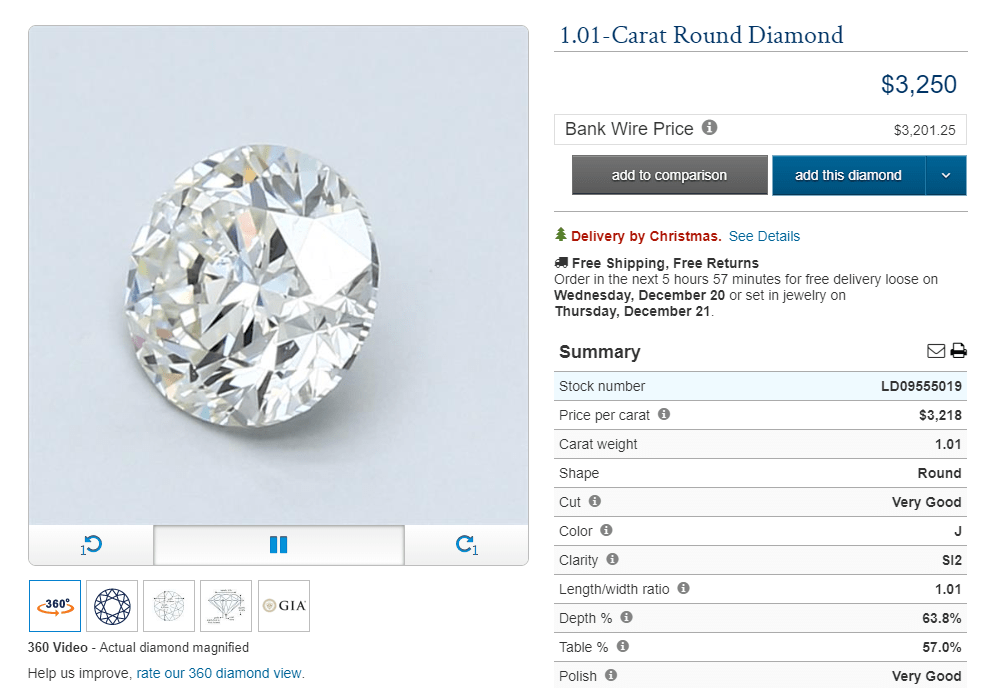This screenshot has height=688, width=992.
Task: Open the See Details delivery link
Action: [764, 235]
